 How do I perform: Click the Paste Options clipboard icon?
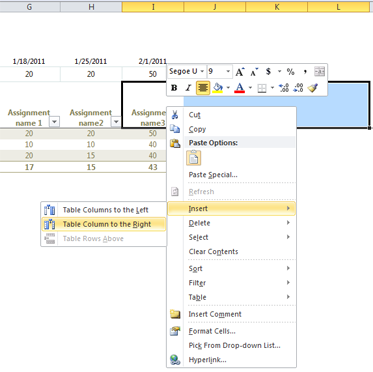click(x=175, y=143)
